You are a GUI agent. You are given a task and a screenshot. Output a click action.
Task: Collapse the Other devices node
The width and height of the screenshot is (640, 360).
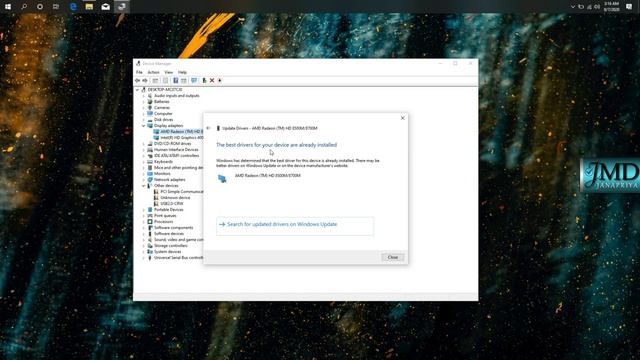tap(144, 186)
